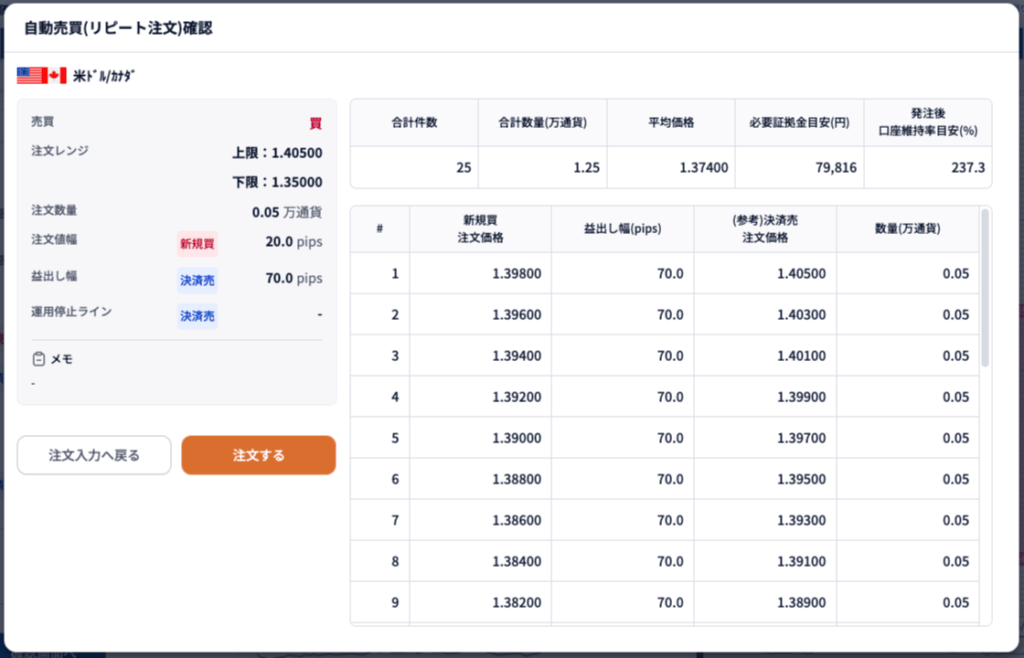Click the 米ドル/カナダ currency pair label
Screen dimensions: 1024x658
[x=104, y=76]
